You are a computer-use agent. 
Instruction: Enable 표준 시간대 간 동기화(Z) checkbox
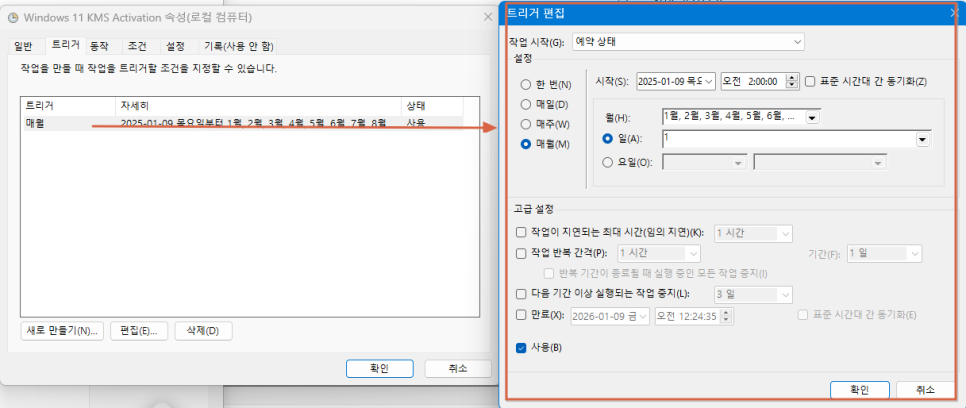coord(810,81)
